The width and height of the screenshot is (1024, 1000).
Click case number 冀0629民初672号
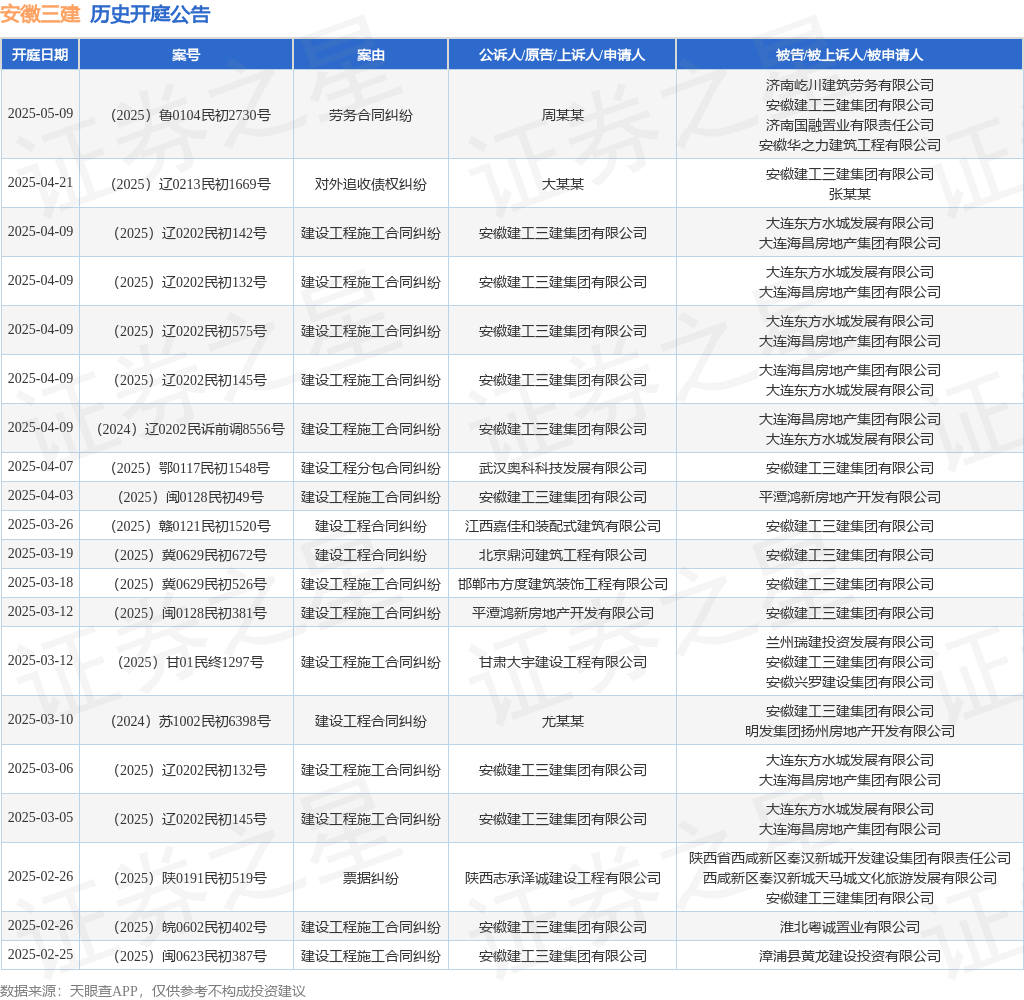pyautogui.click(x=190, y=555)
